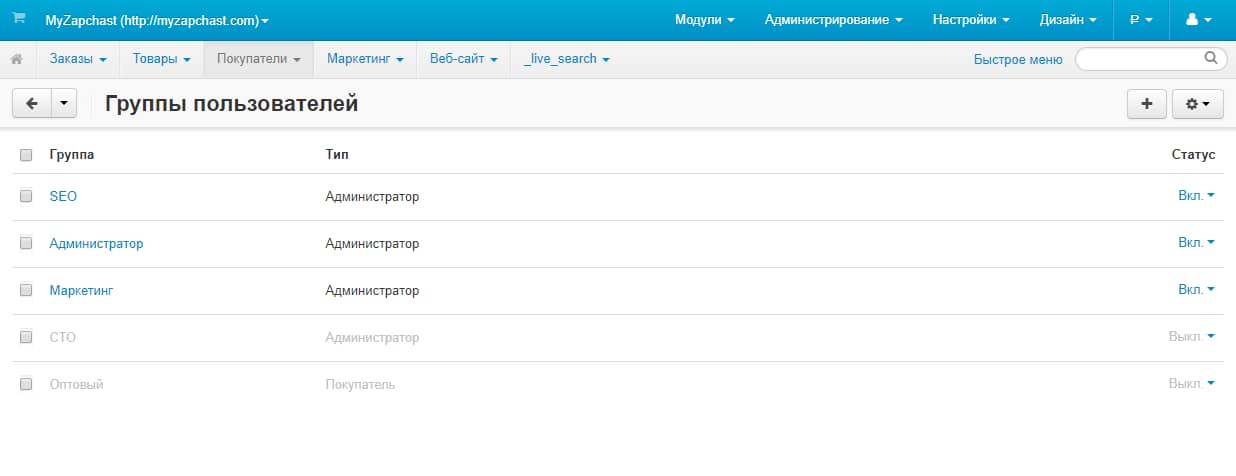
Task: Click the Покупатель type cell
Action: (x=360, y=384)
